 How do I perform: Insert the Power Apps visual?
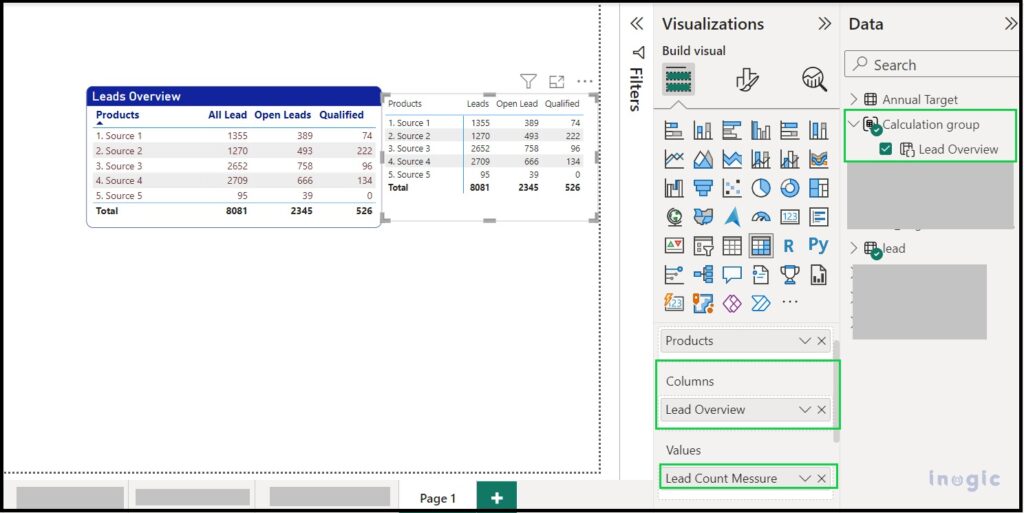[x=731, y=303]
